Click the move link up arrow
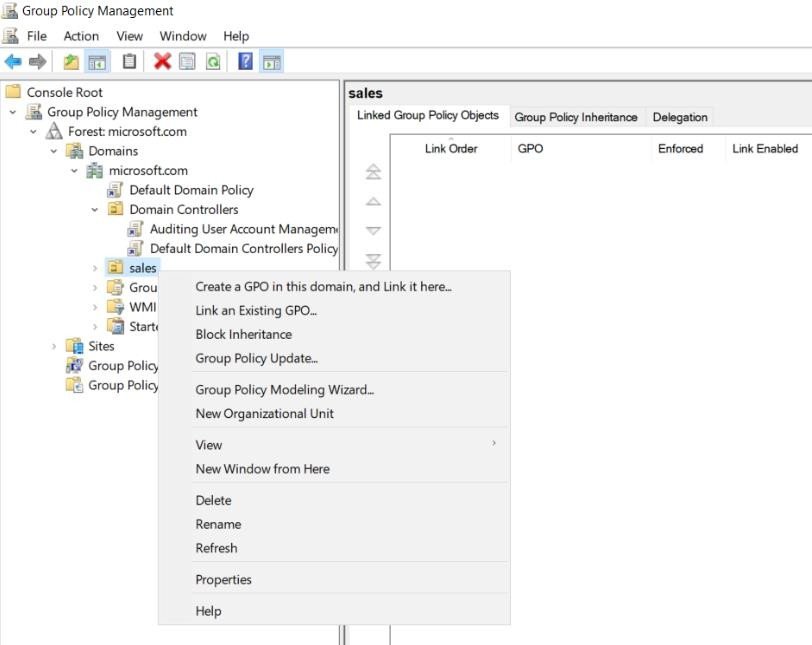The image size is (812, 645). tap(373, 201)
